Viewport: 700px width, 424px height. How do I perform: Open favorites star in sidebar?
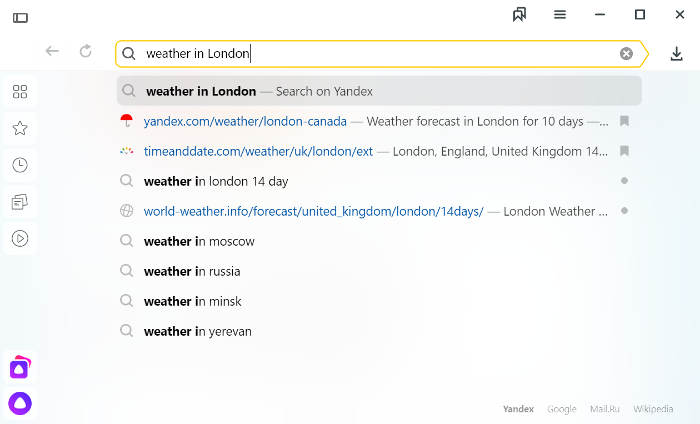pos(20,129)
